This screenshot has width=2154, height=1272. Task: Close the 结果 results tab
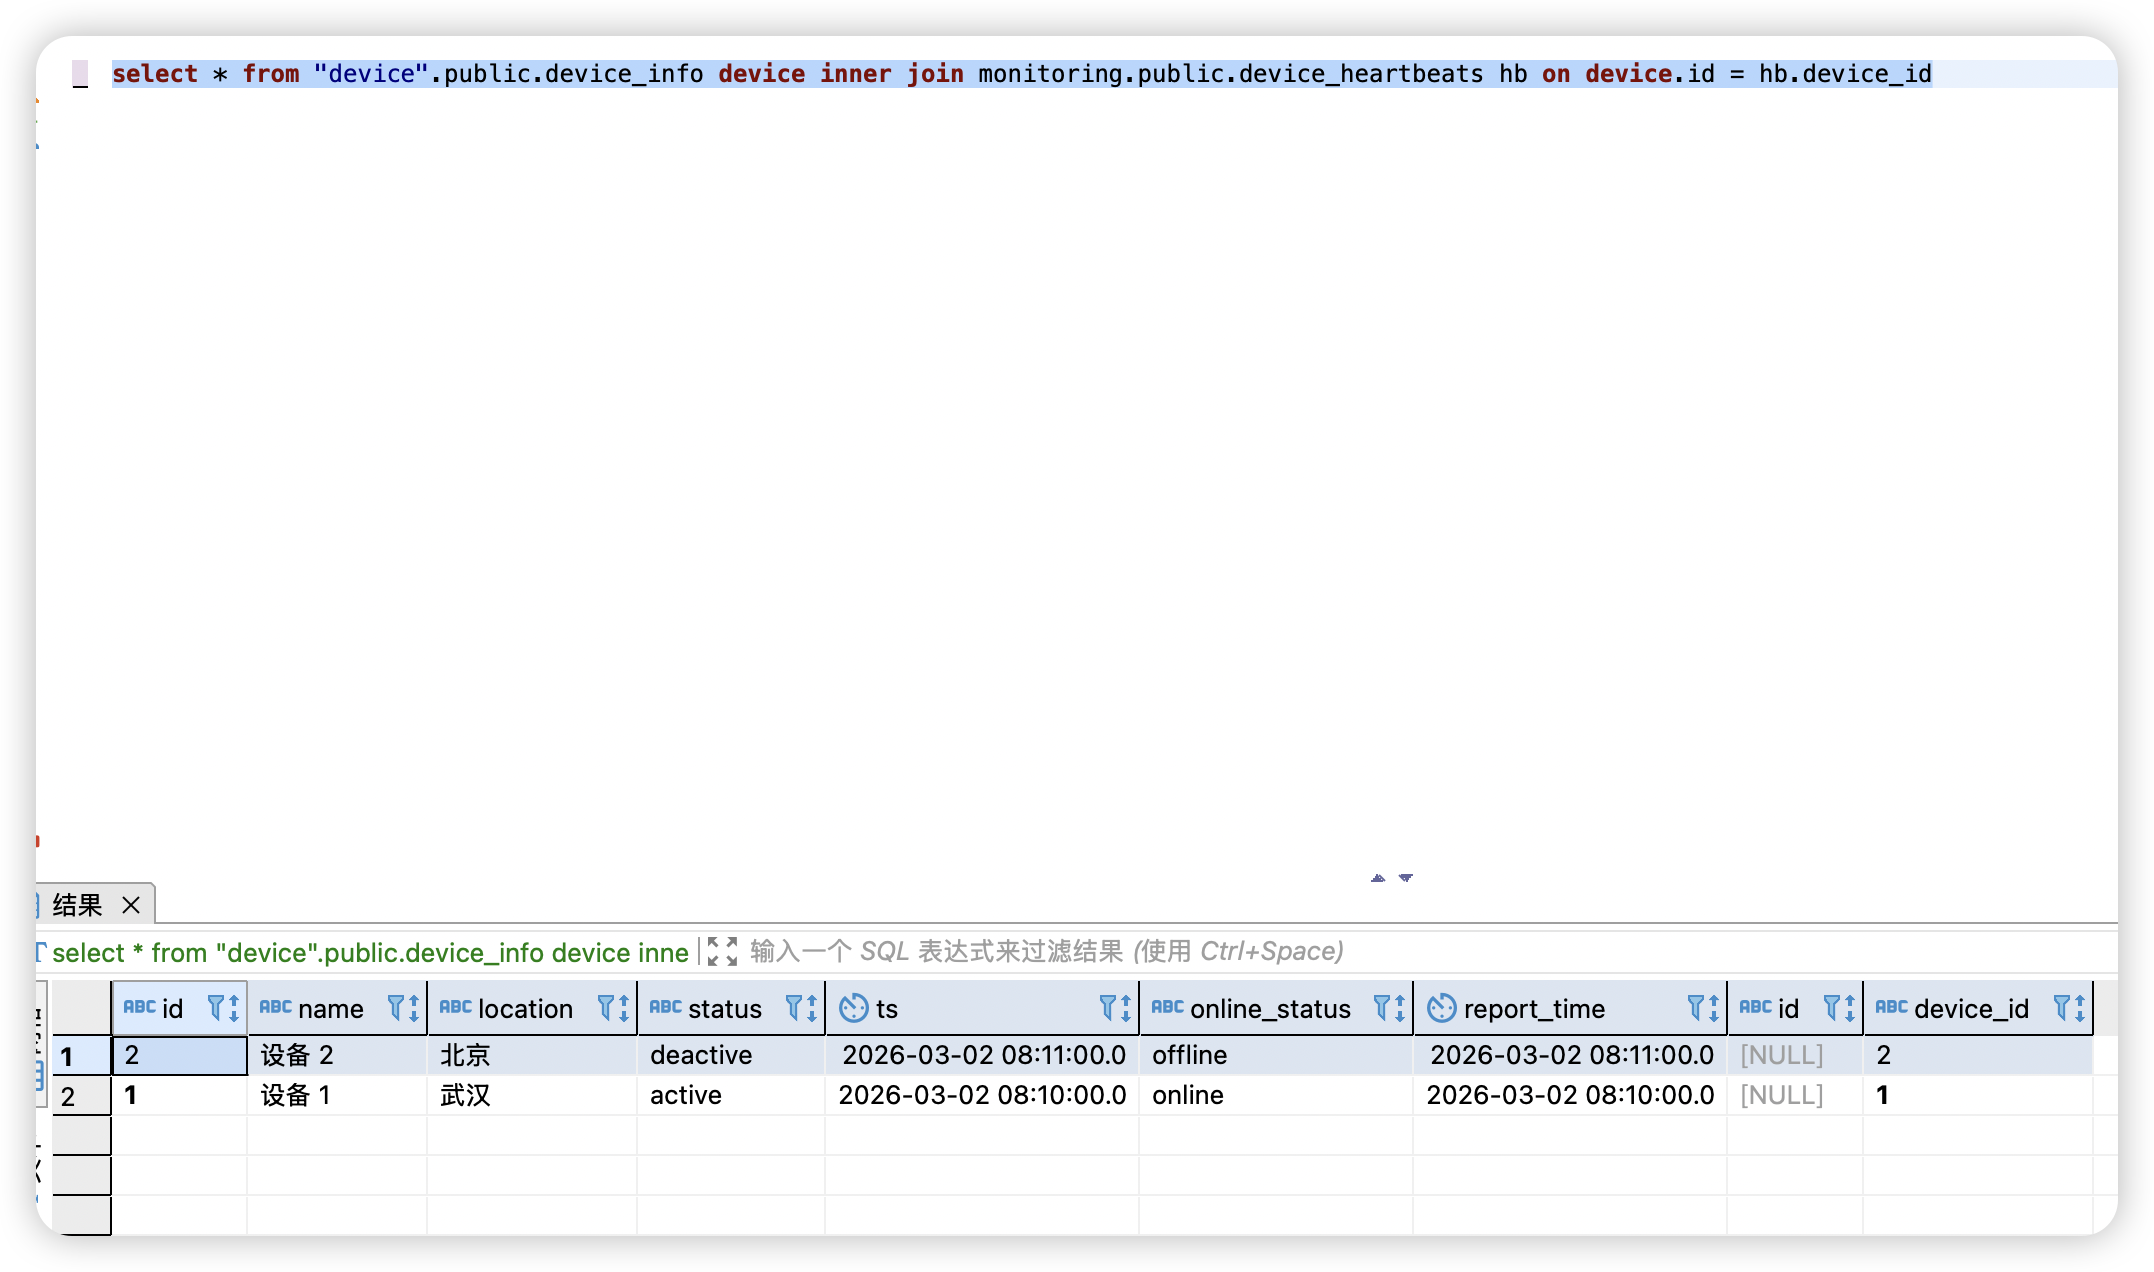pyautogui.click(x=131, y=905)
